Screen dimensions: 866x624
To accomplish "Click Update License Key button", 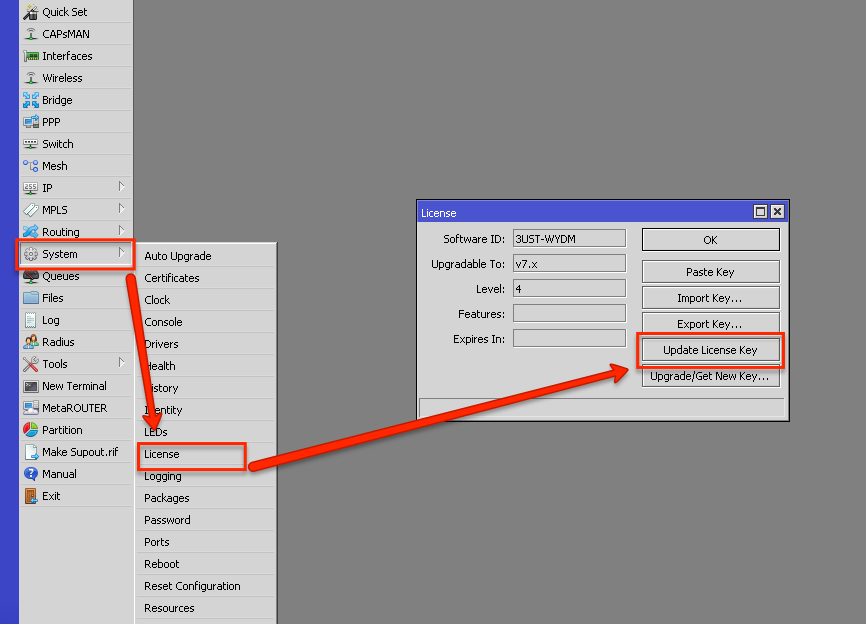I will (710, 350).
